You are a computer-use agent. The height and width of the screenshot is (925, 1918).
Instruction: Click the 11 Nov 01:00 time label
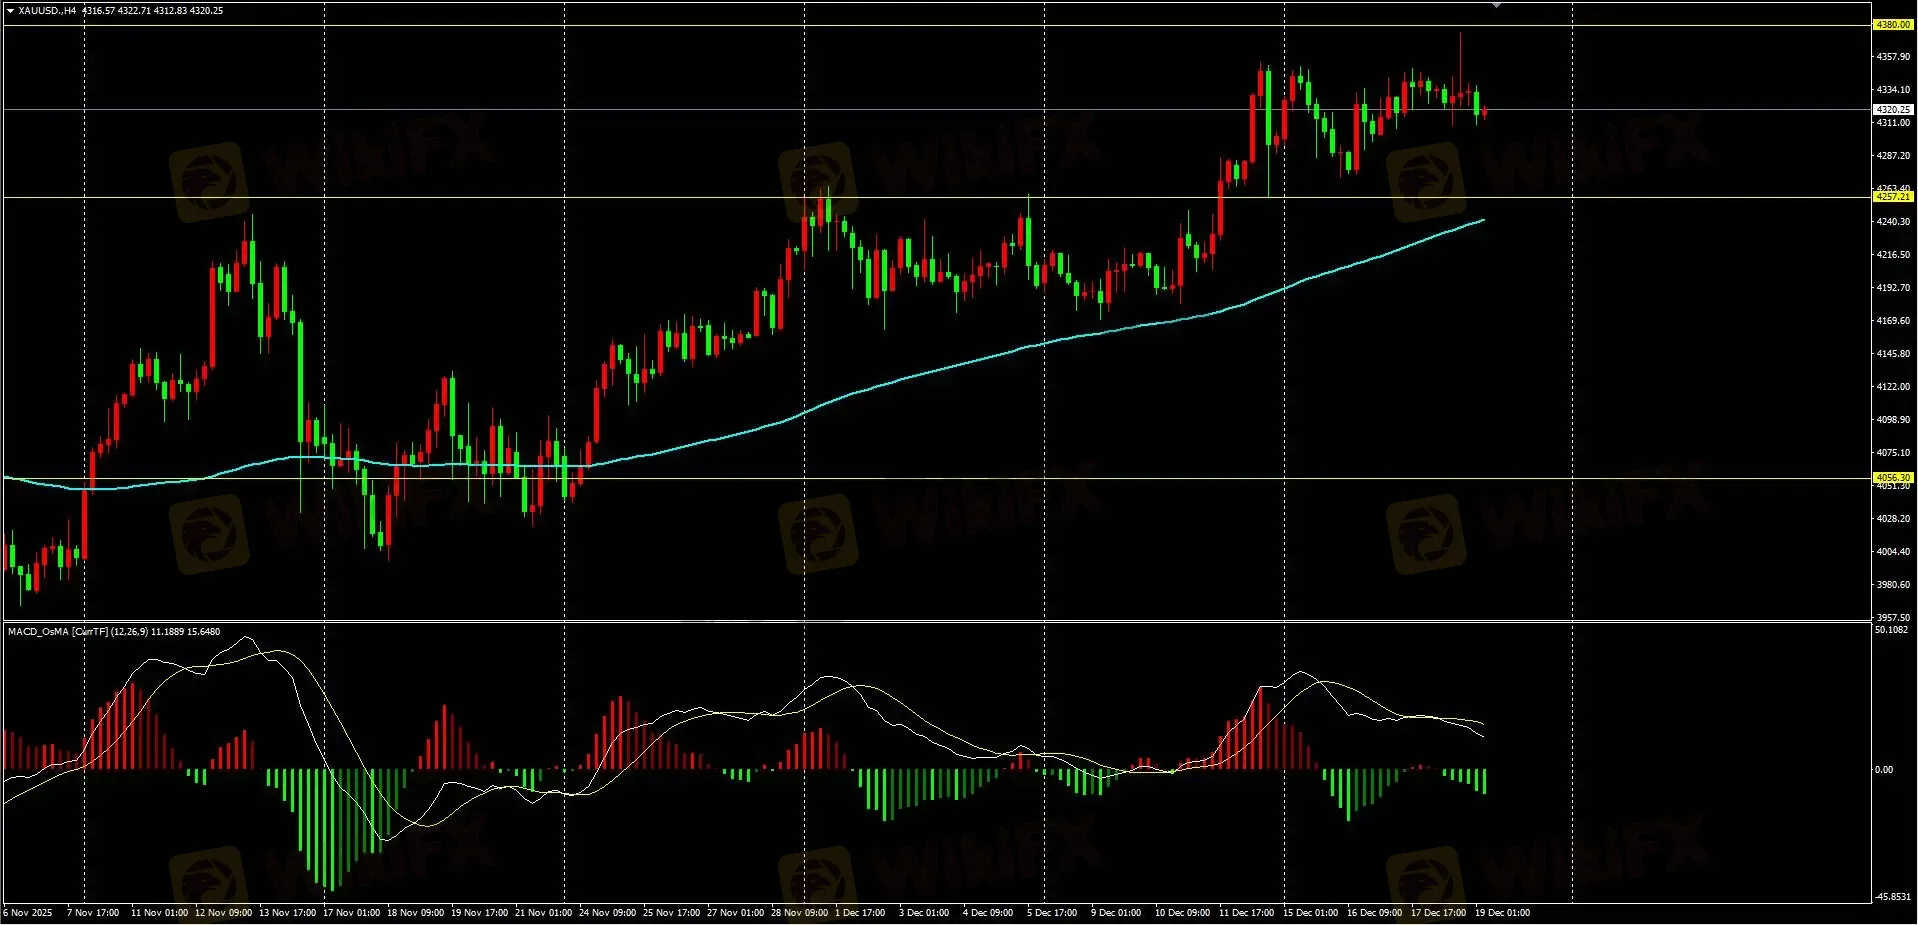click(159, 913)
